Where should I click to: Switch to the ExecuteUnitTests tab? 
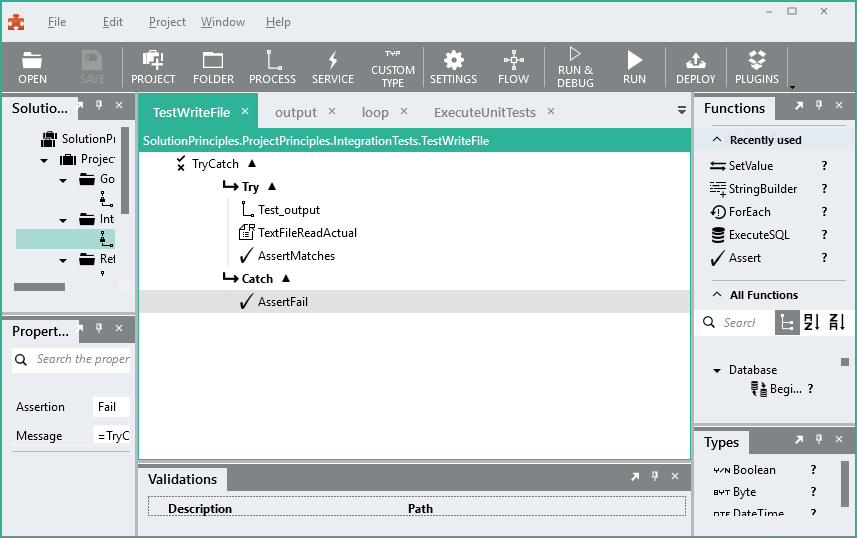pos(484,112)
